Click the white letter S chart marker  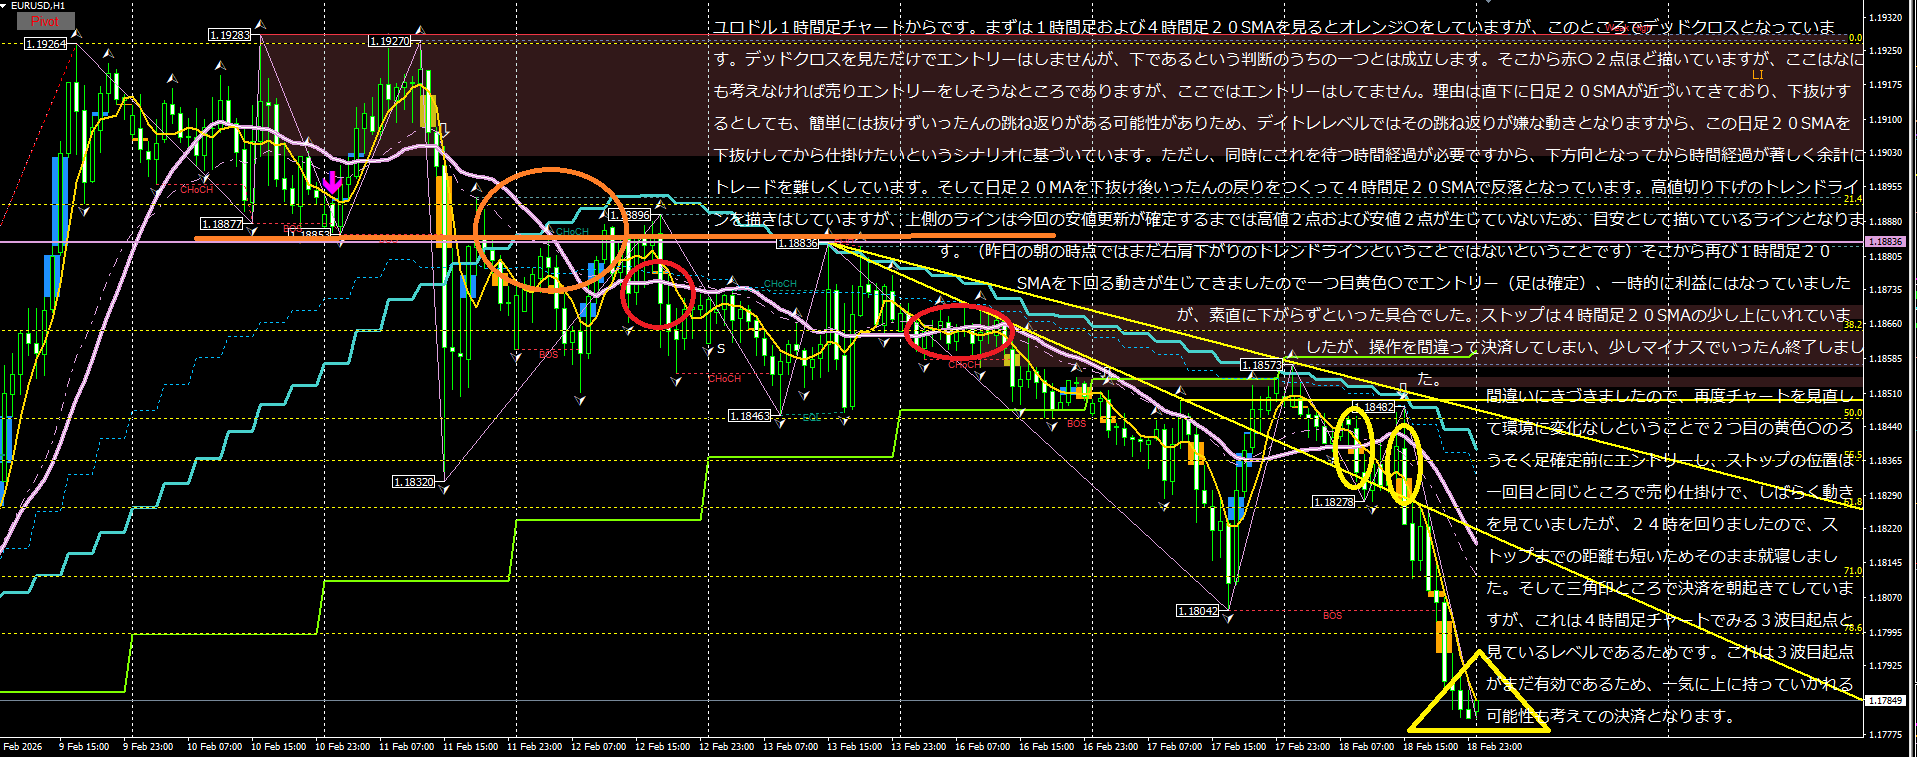[721, 349]
